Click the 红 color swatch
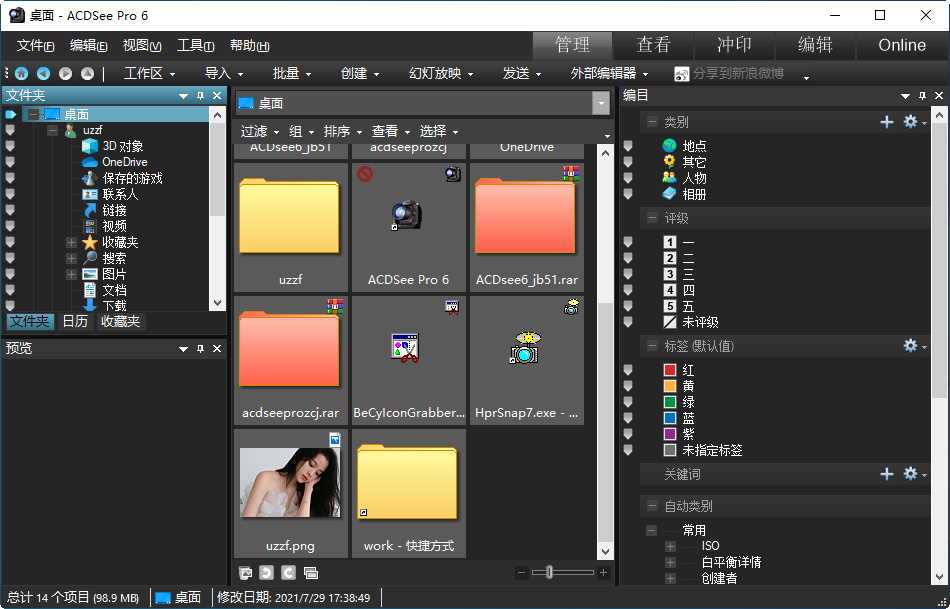This screenshot has height=609, width=950. pos(669,370)
